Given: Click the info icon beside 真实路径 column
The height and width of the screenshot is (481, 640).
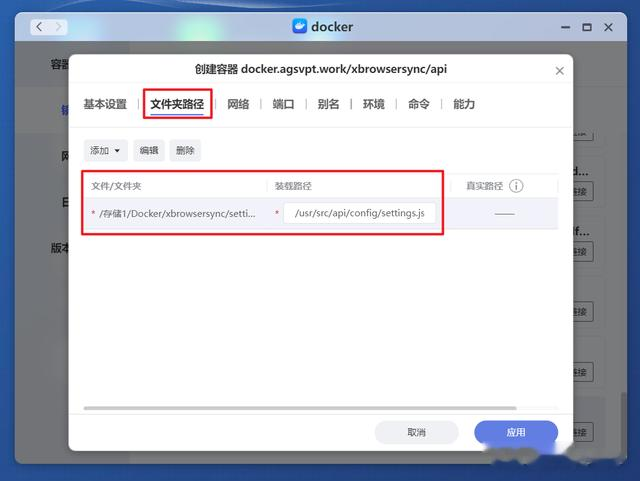Looking at the screenshot, I should [x=516, y=186].
